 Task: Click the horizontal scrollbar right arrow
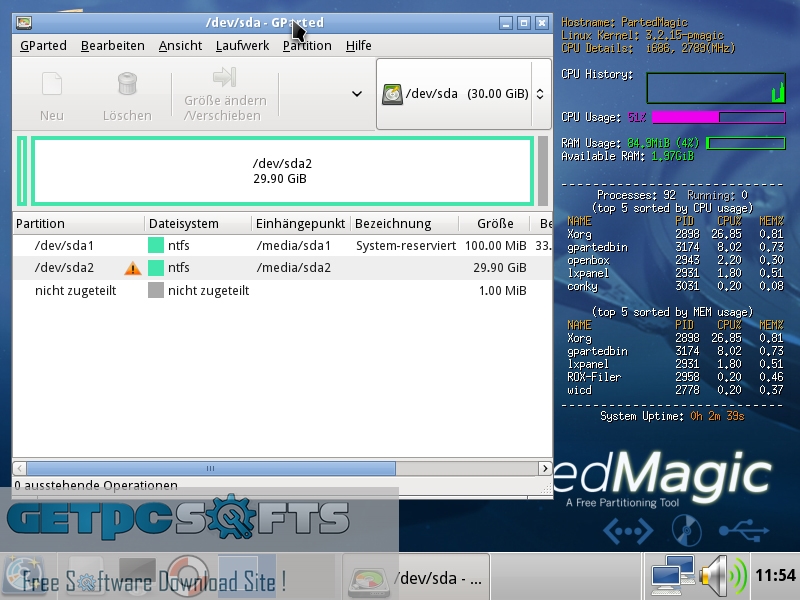click(544, 468)
